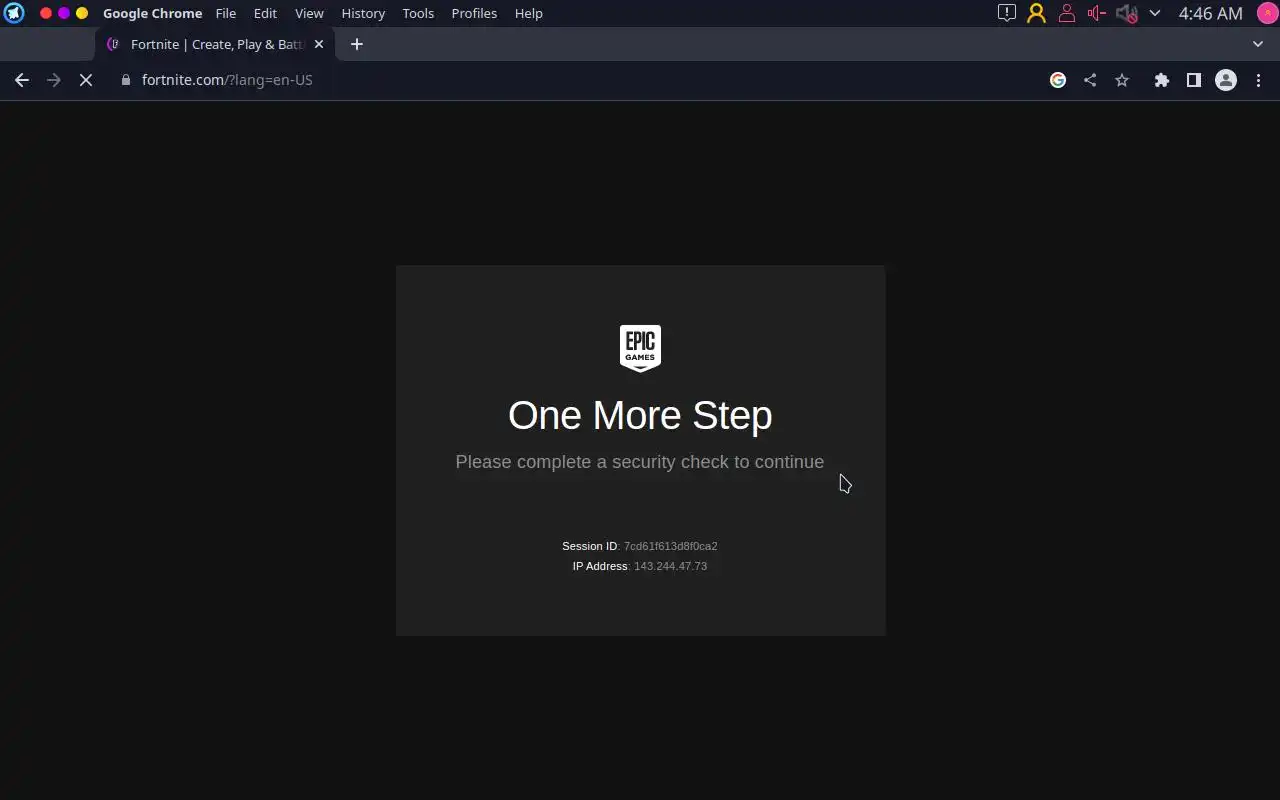Open the File menu
1280x800 pixels.
[x=226, y=13]
